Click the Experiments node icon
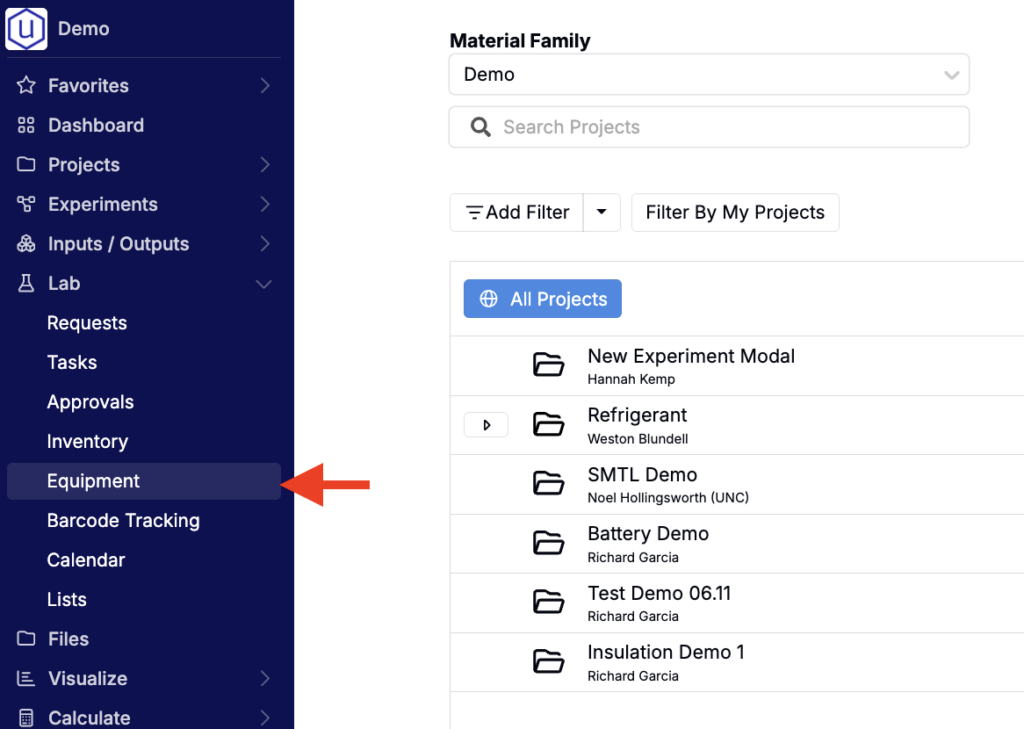The image size is (1024, 729). (x=26, y=204)
